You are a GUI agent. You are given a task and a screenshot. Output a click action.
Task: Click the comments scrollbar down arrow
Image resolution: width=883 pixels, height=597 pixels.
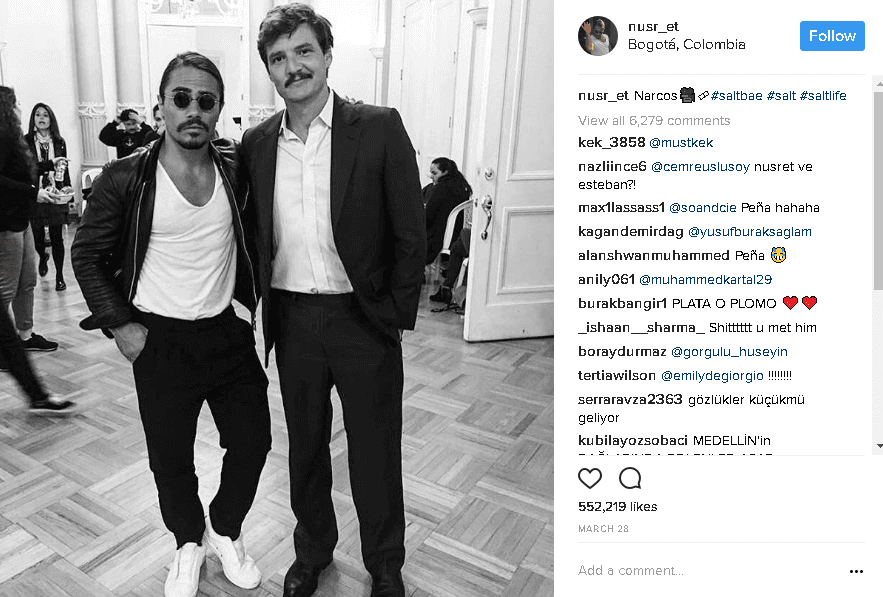tap(879, 446)
